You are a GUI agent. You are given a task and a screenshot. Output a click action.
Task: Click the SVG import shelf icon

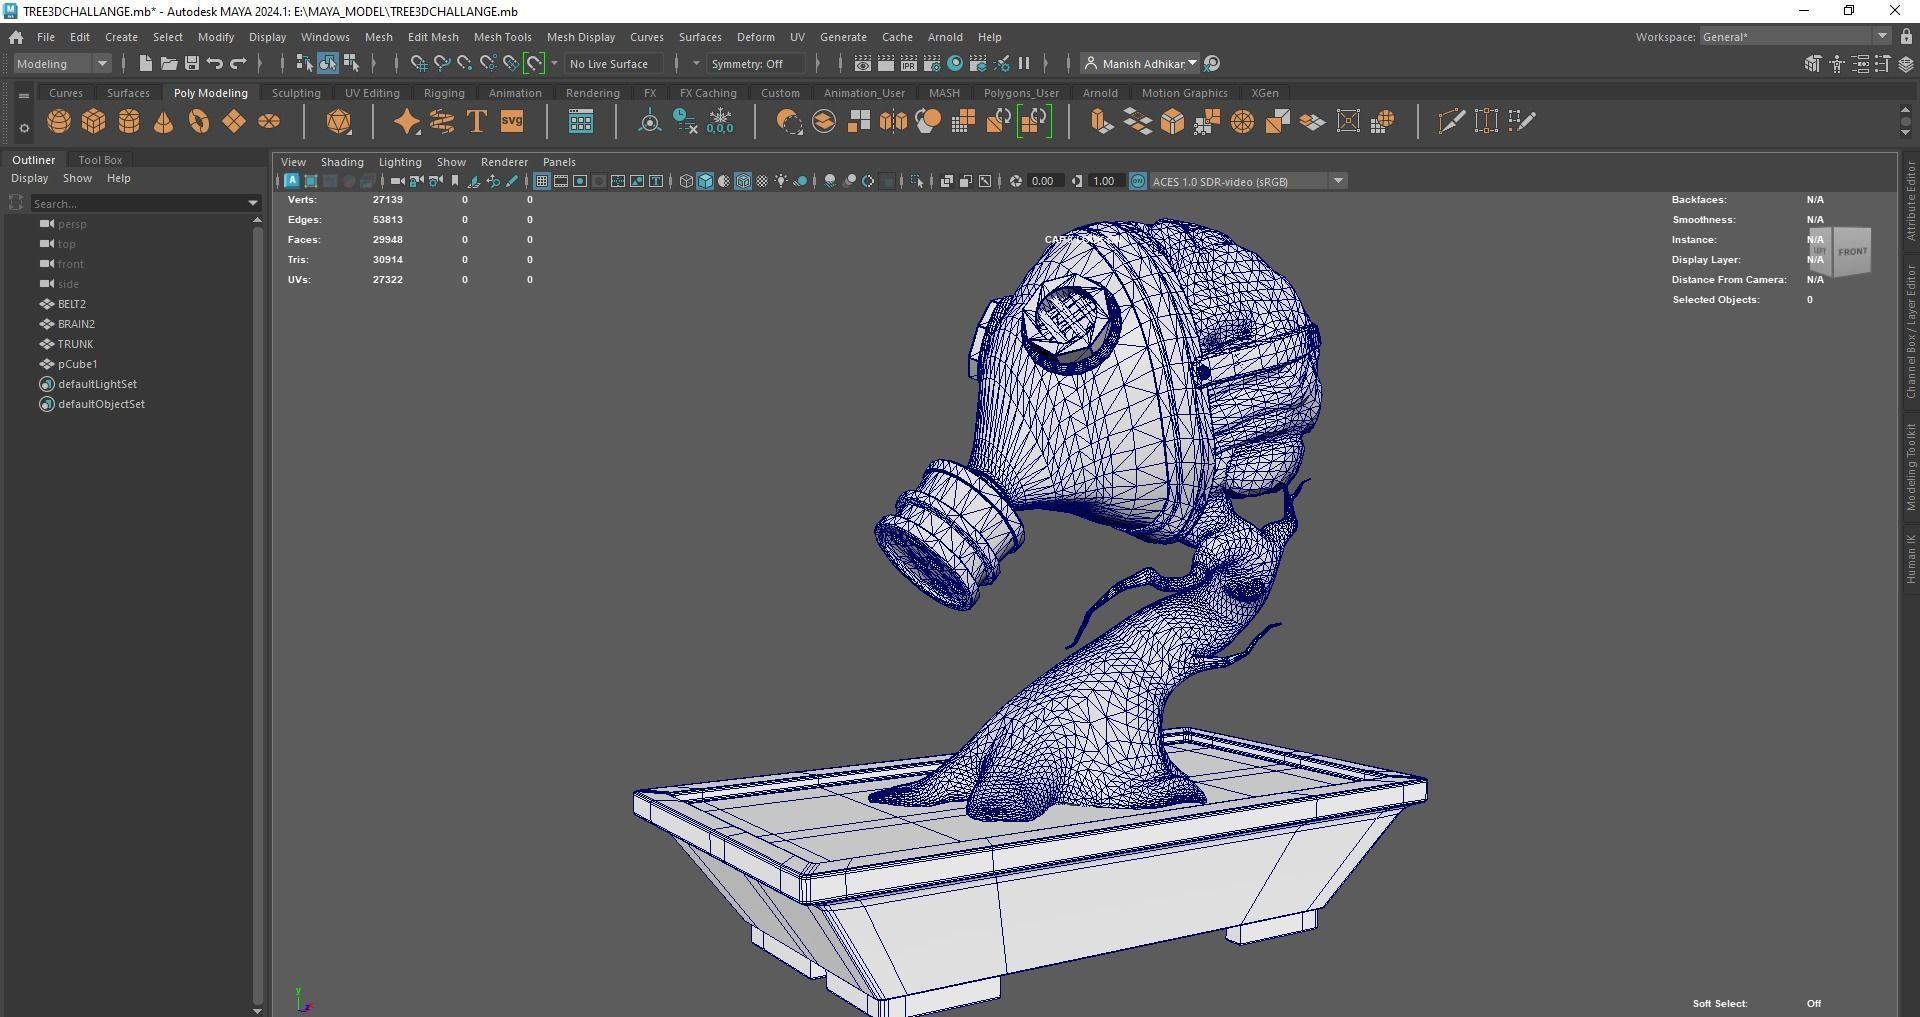(512, 122)
